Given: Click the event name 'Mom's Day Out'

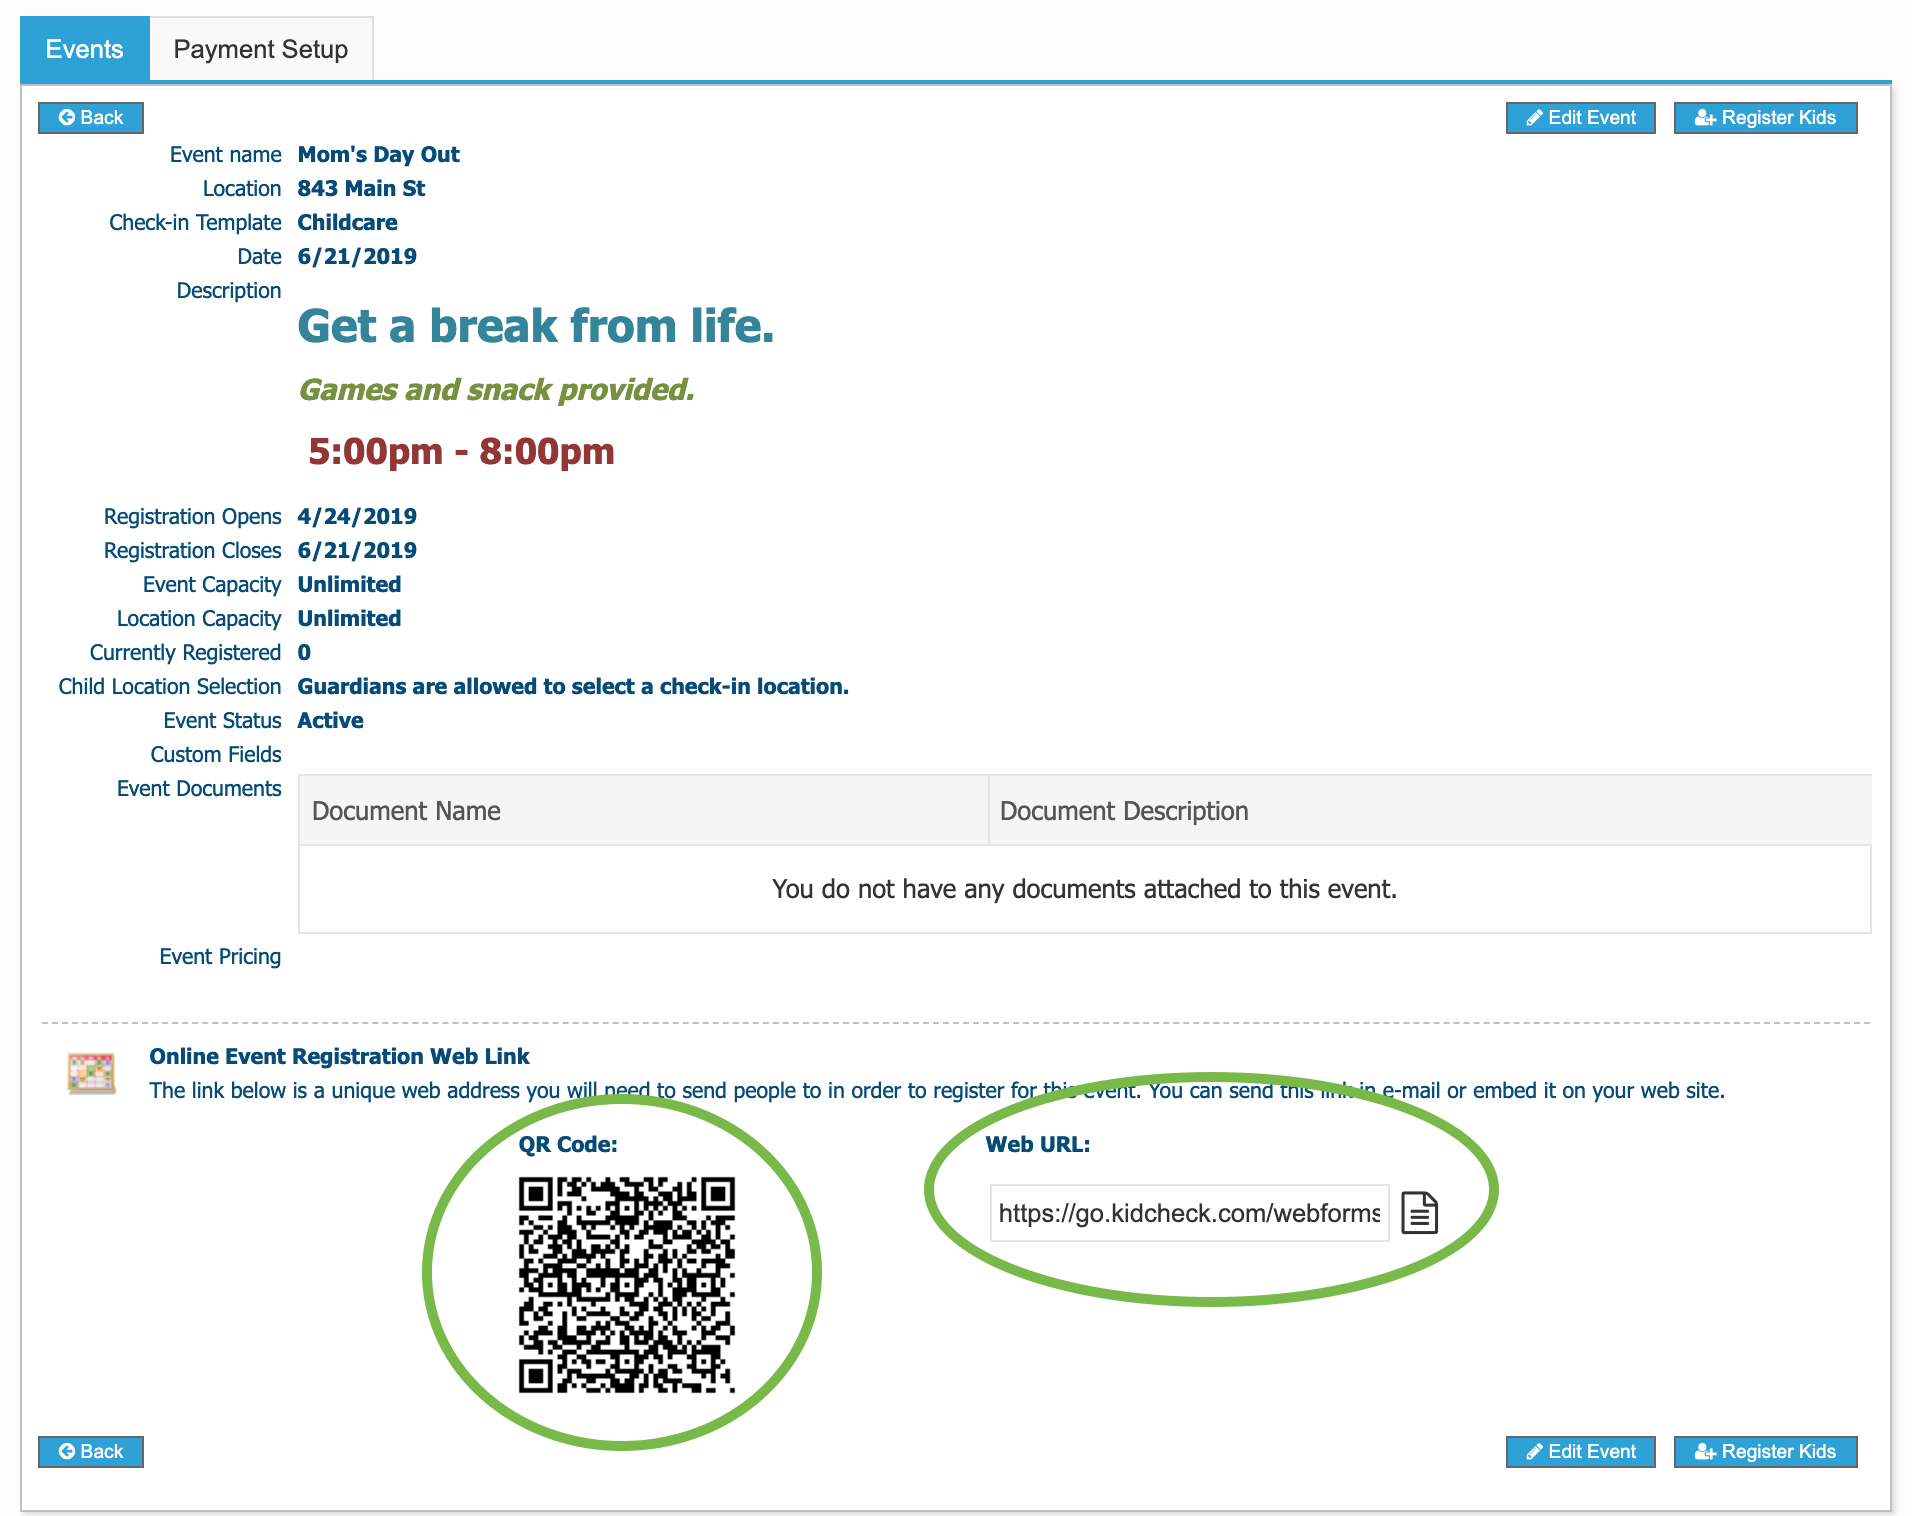Looking at the screenshot, I should (x=378, y=155).
